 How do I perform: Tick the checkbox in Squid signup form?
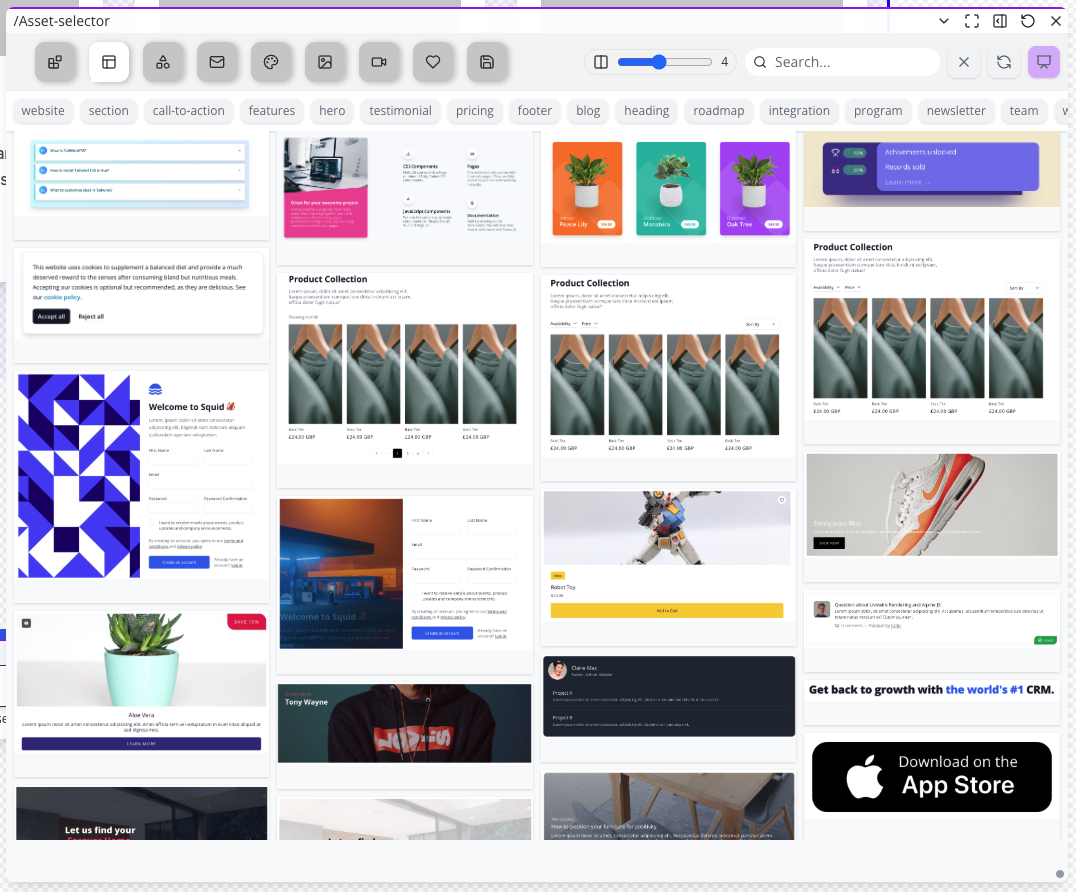[152, 522]
